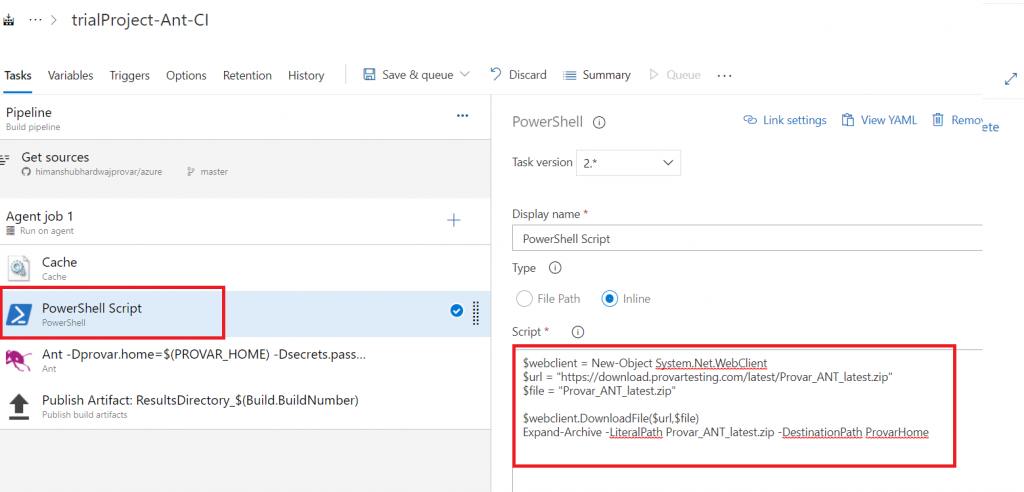Click the PowerShell info icon
Image resolution: width=1024 pixels, height=492 pixels.
[600, 122]
